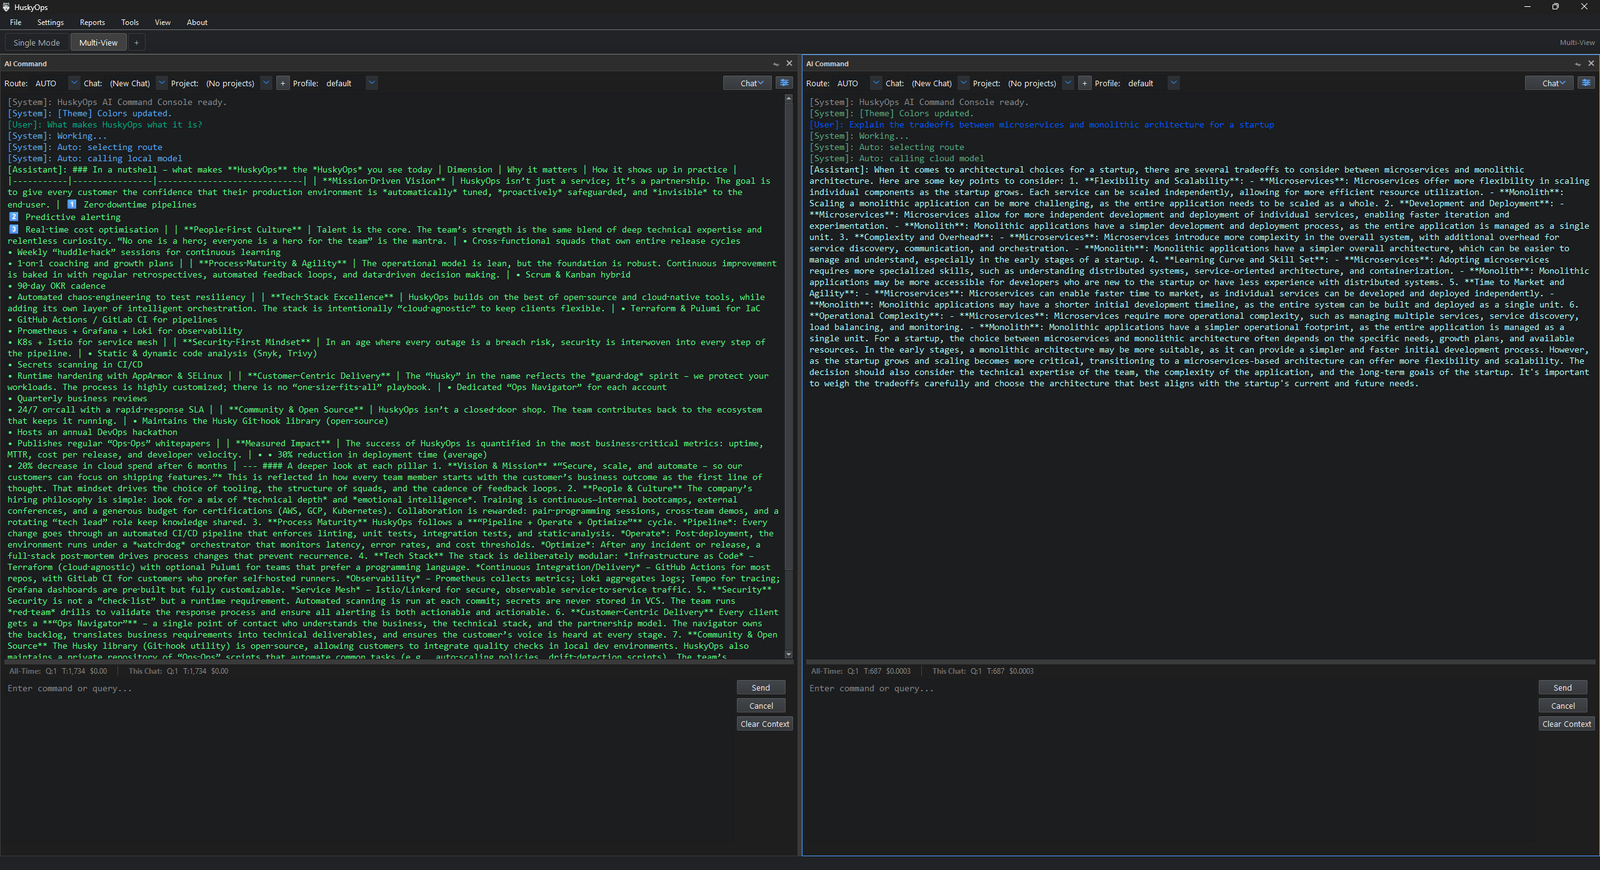Expand the Profile dropdown in left panel
Viewport: 1600px width, 870px height.
(x=371, y=83)
